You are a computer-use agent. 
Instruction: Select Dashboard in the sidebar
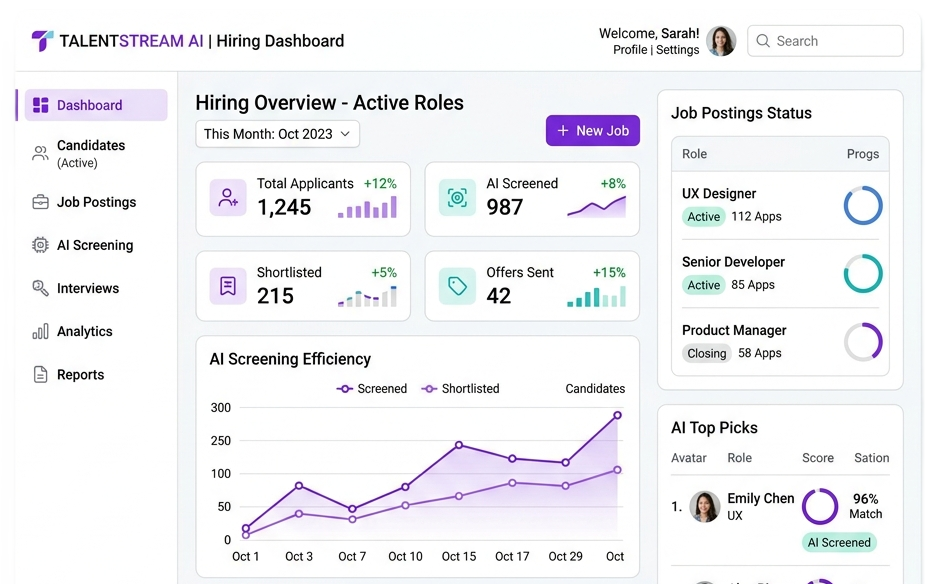[x=96, y=105]
